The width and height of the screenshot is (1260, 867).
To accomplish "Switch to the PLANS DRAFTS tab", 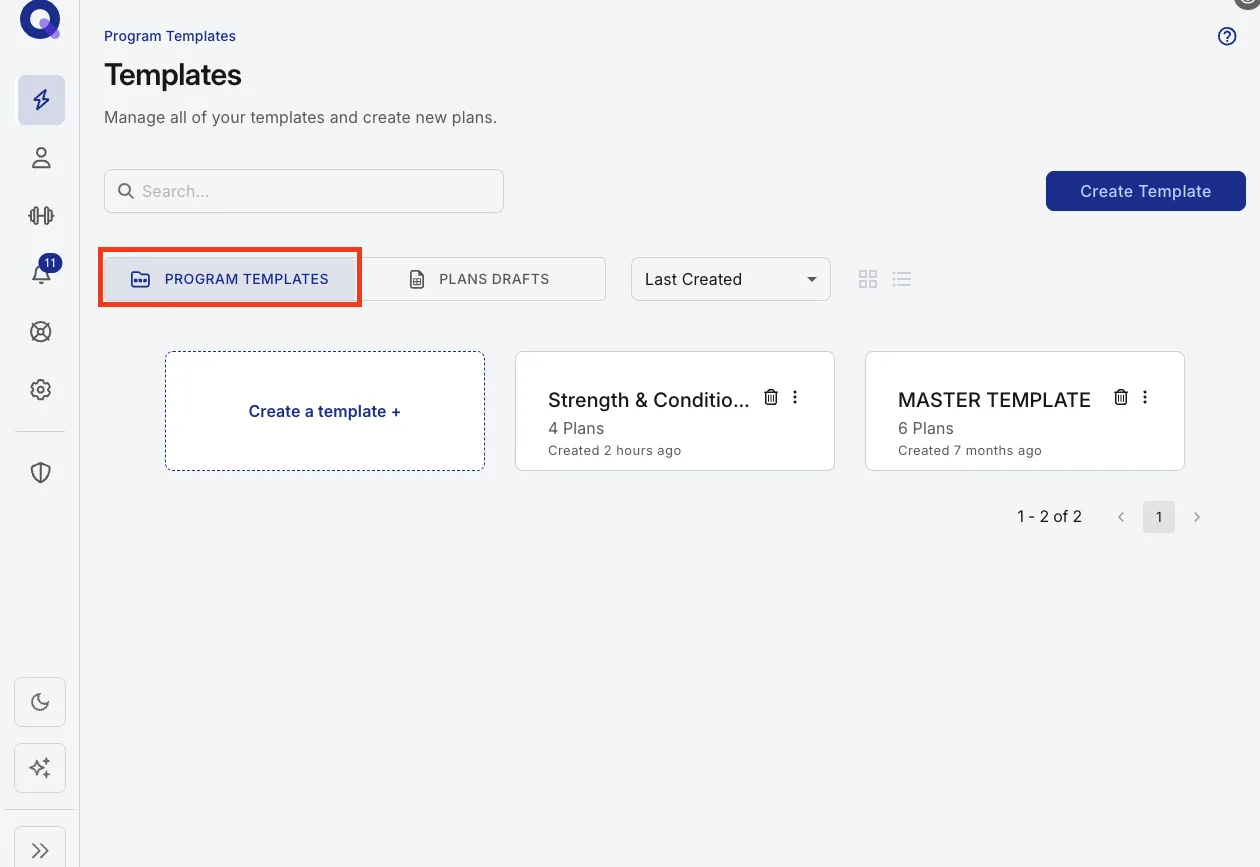I will pyautogui.click(x=481, y=279).
